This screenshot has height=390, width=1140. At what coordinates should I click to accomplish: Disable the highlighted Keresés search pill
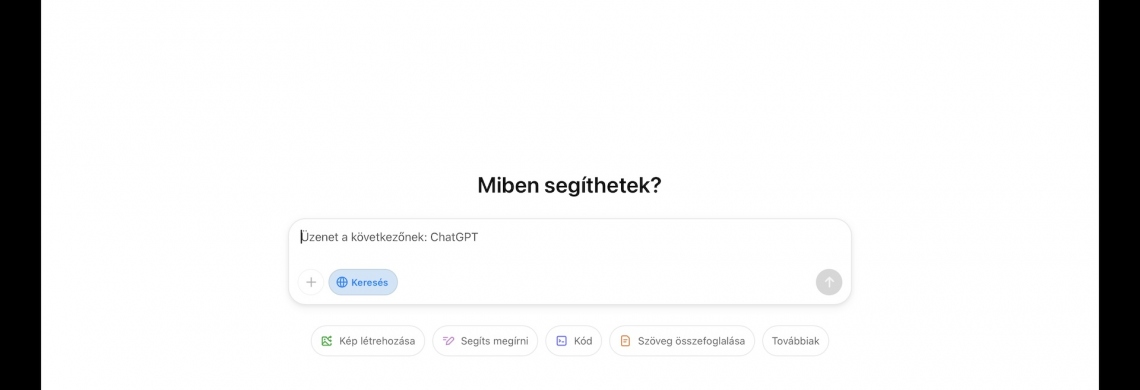click(363, 282)
